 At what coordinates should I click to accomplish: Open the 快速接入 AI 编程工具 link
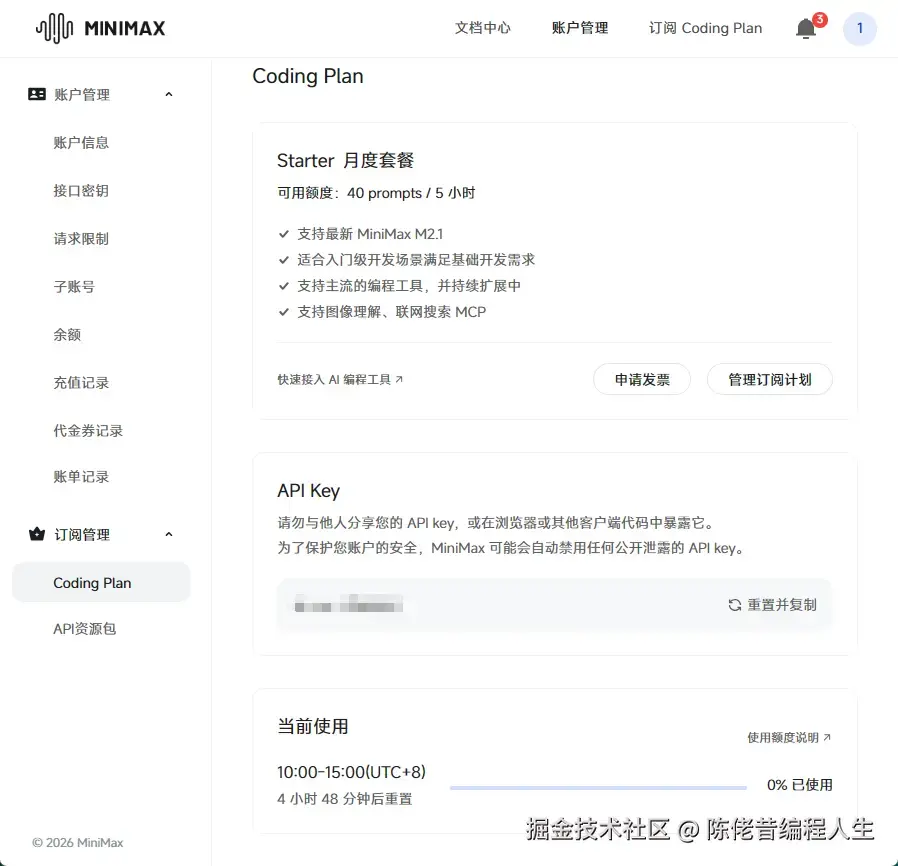(336, 380)
